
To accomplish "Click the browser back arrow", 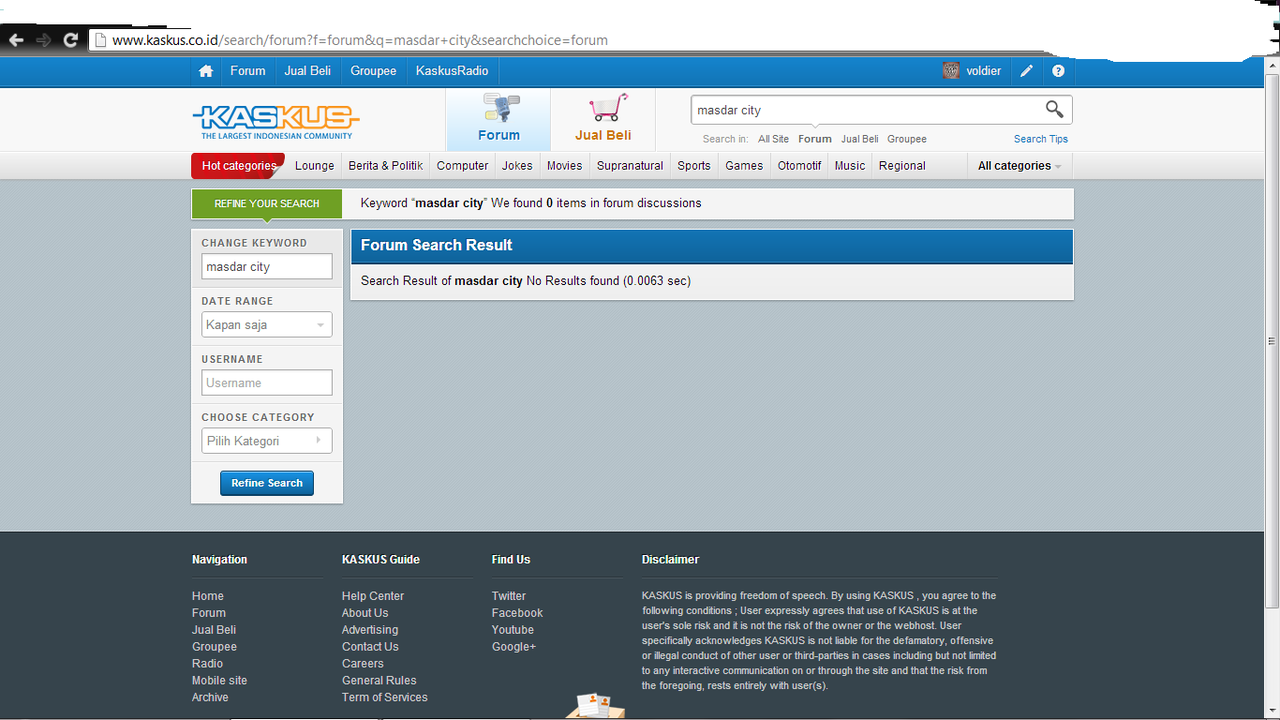I will coord(16,40).
